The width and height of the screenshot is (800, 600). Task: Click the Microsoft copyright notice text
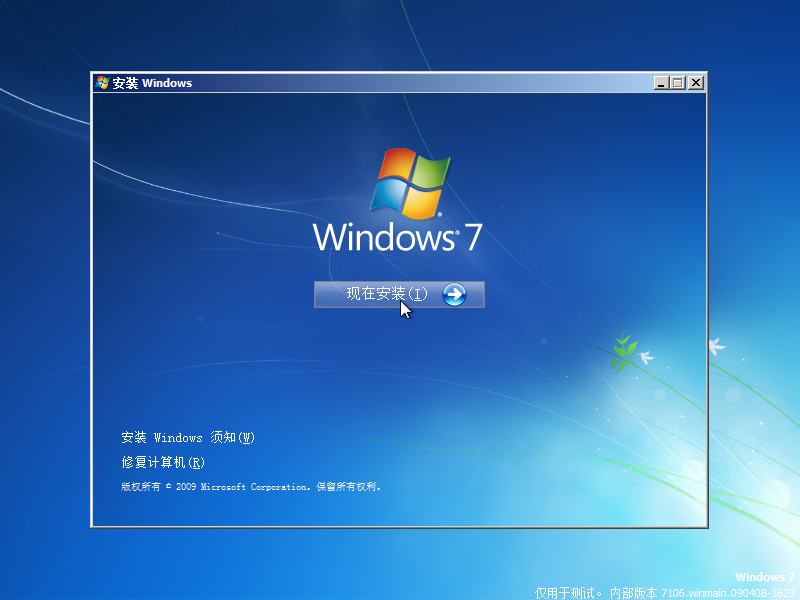point(253,487)
